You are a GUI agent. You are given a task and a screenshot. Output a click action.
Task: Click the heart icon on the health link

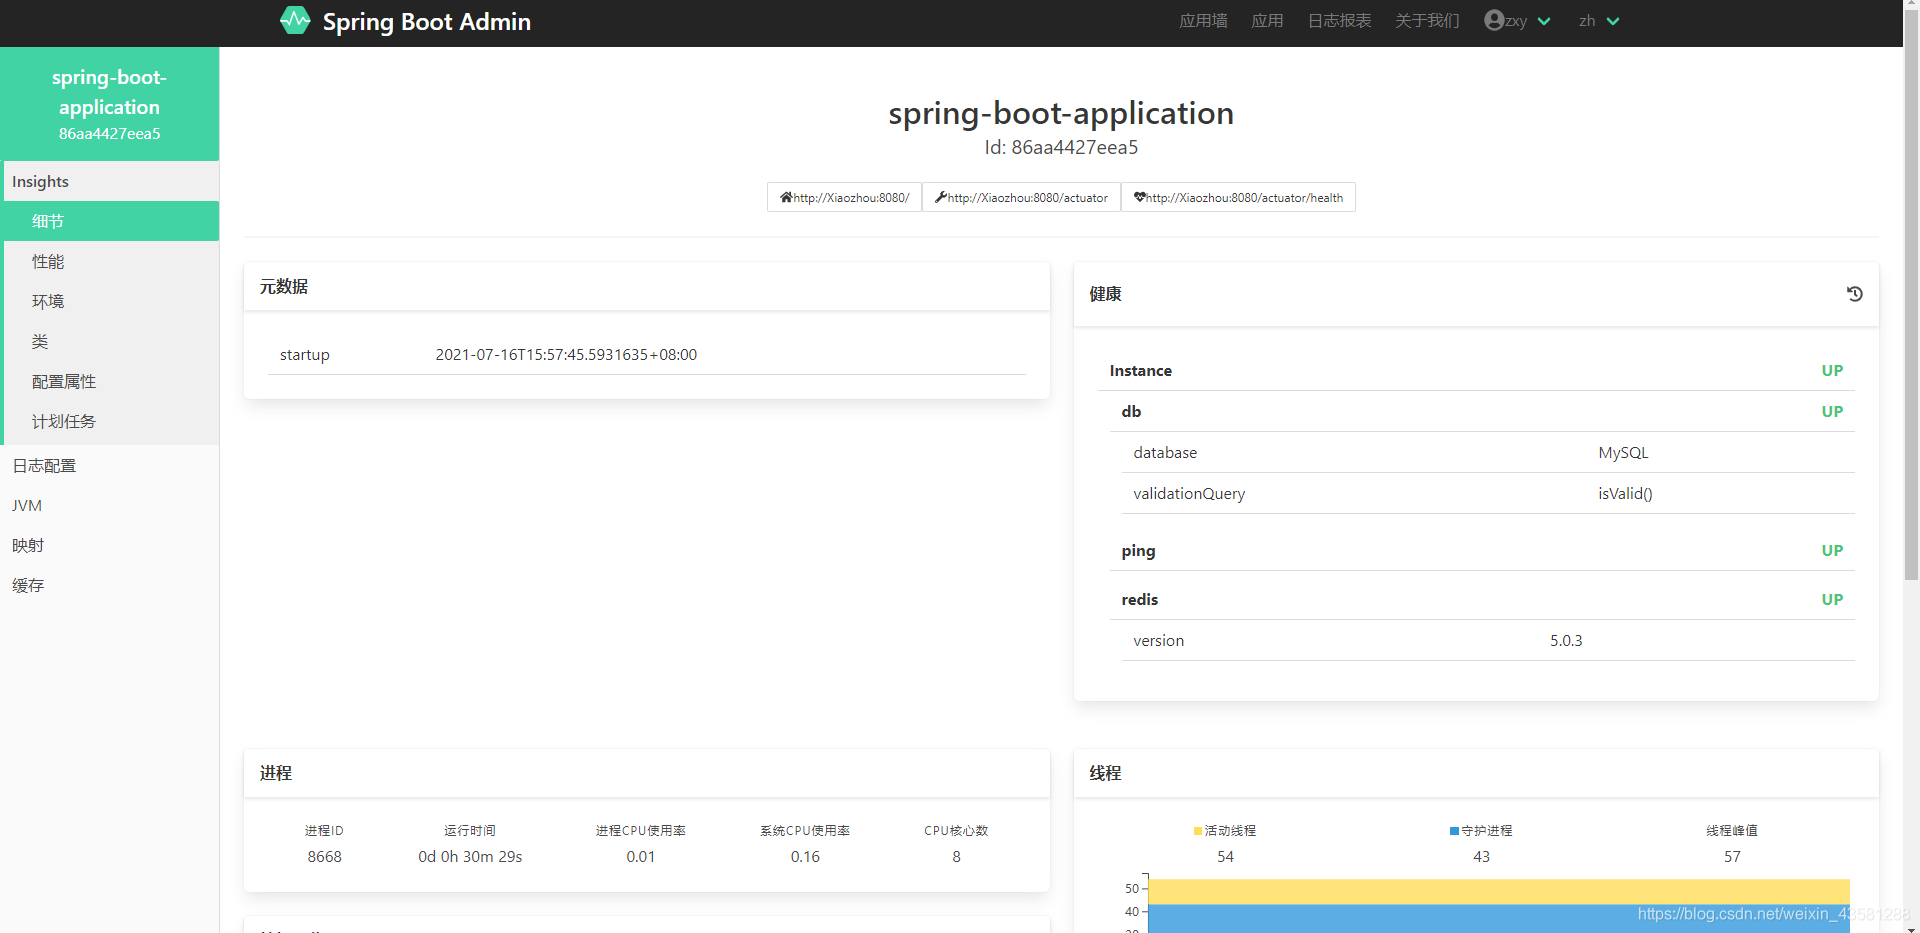click(1140, 197)
